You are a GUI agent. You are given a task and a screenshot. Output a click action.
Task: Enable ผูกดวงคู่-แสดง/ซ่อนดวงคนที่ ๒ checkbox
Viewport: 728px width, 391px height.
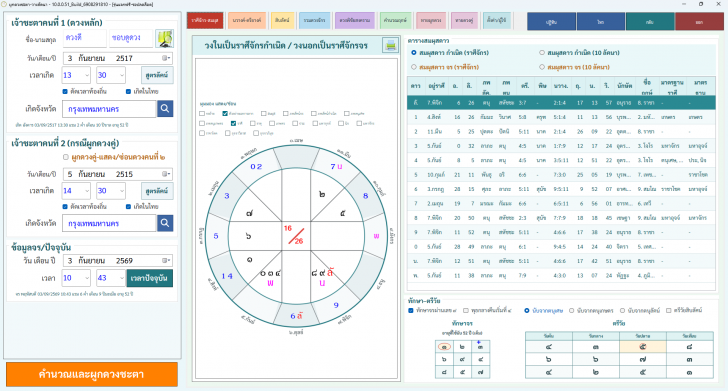[65, 157]
